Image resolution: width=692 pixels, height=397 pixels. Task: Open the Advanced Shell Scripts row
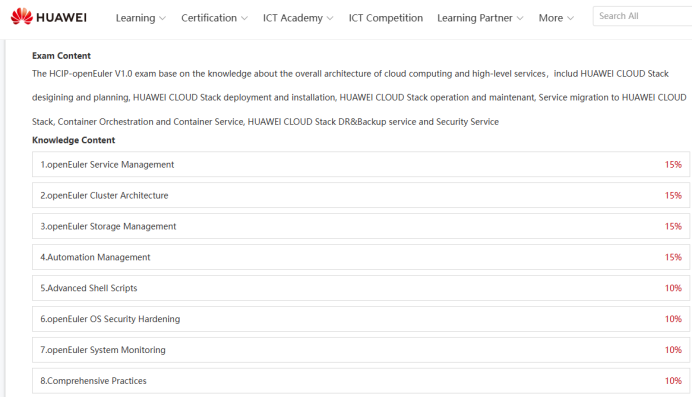click(x=361, y=288)
